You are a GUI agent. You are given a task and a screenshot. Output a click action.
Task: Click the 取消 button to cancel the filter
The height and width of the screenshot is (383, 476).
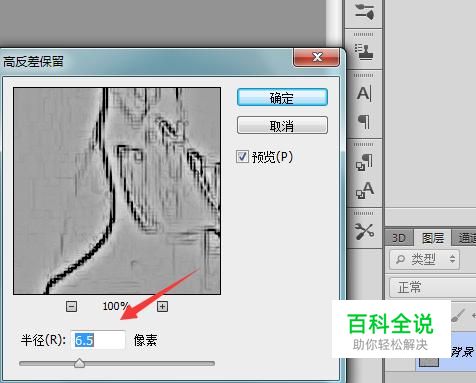(x=282, y=126)
